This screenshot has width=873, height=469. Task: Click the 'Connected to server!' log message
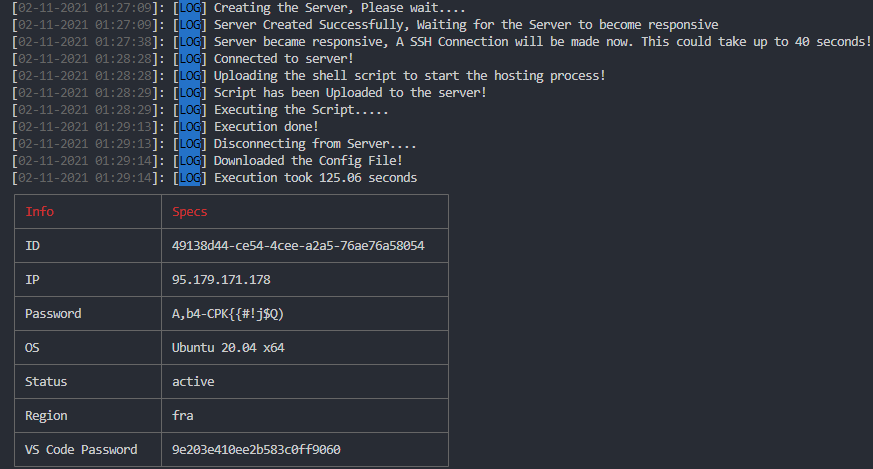(x=283, y=58)
